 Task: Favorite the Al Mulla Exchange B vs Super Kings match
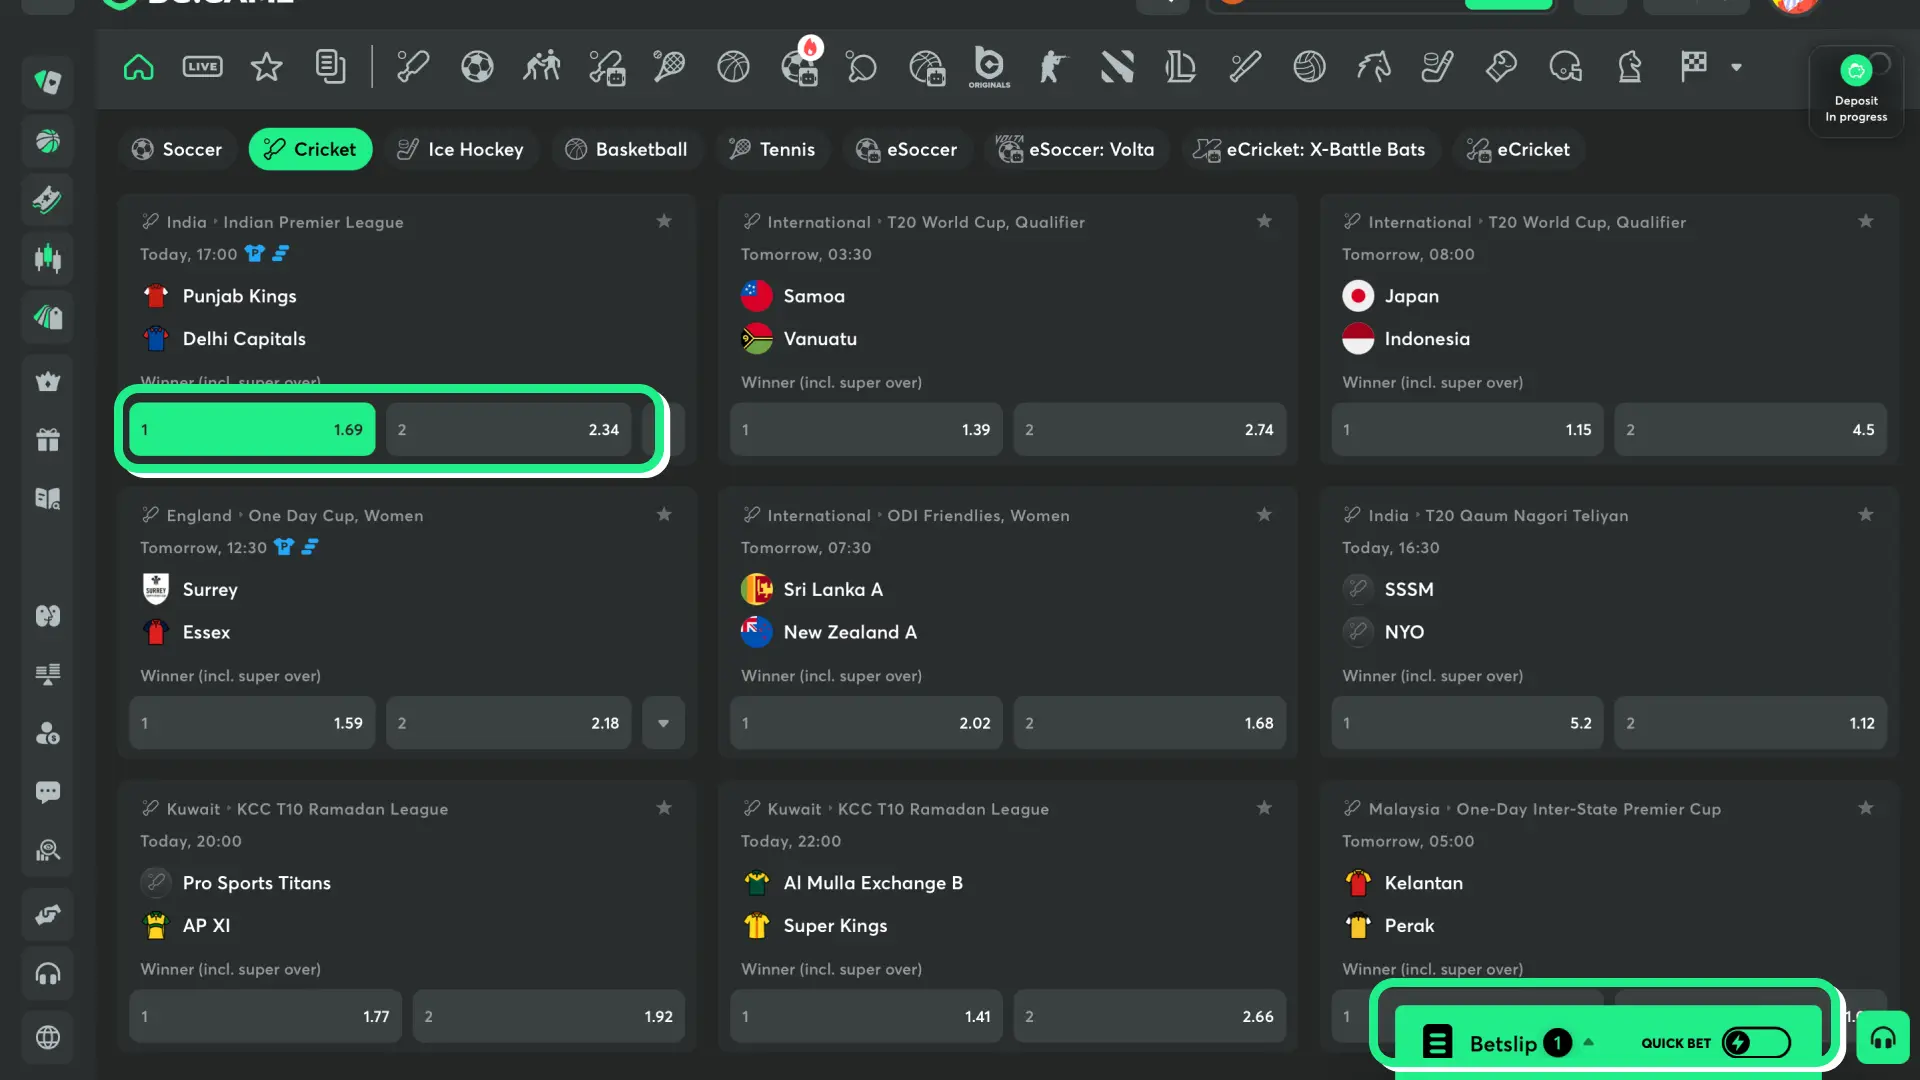click(1264, 808)
